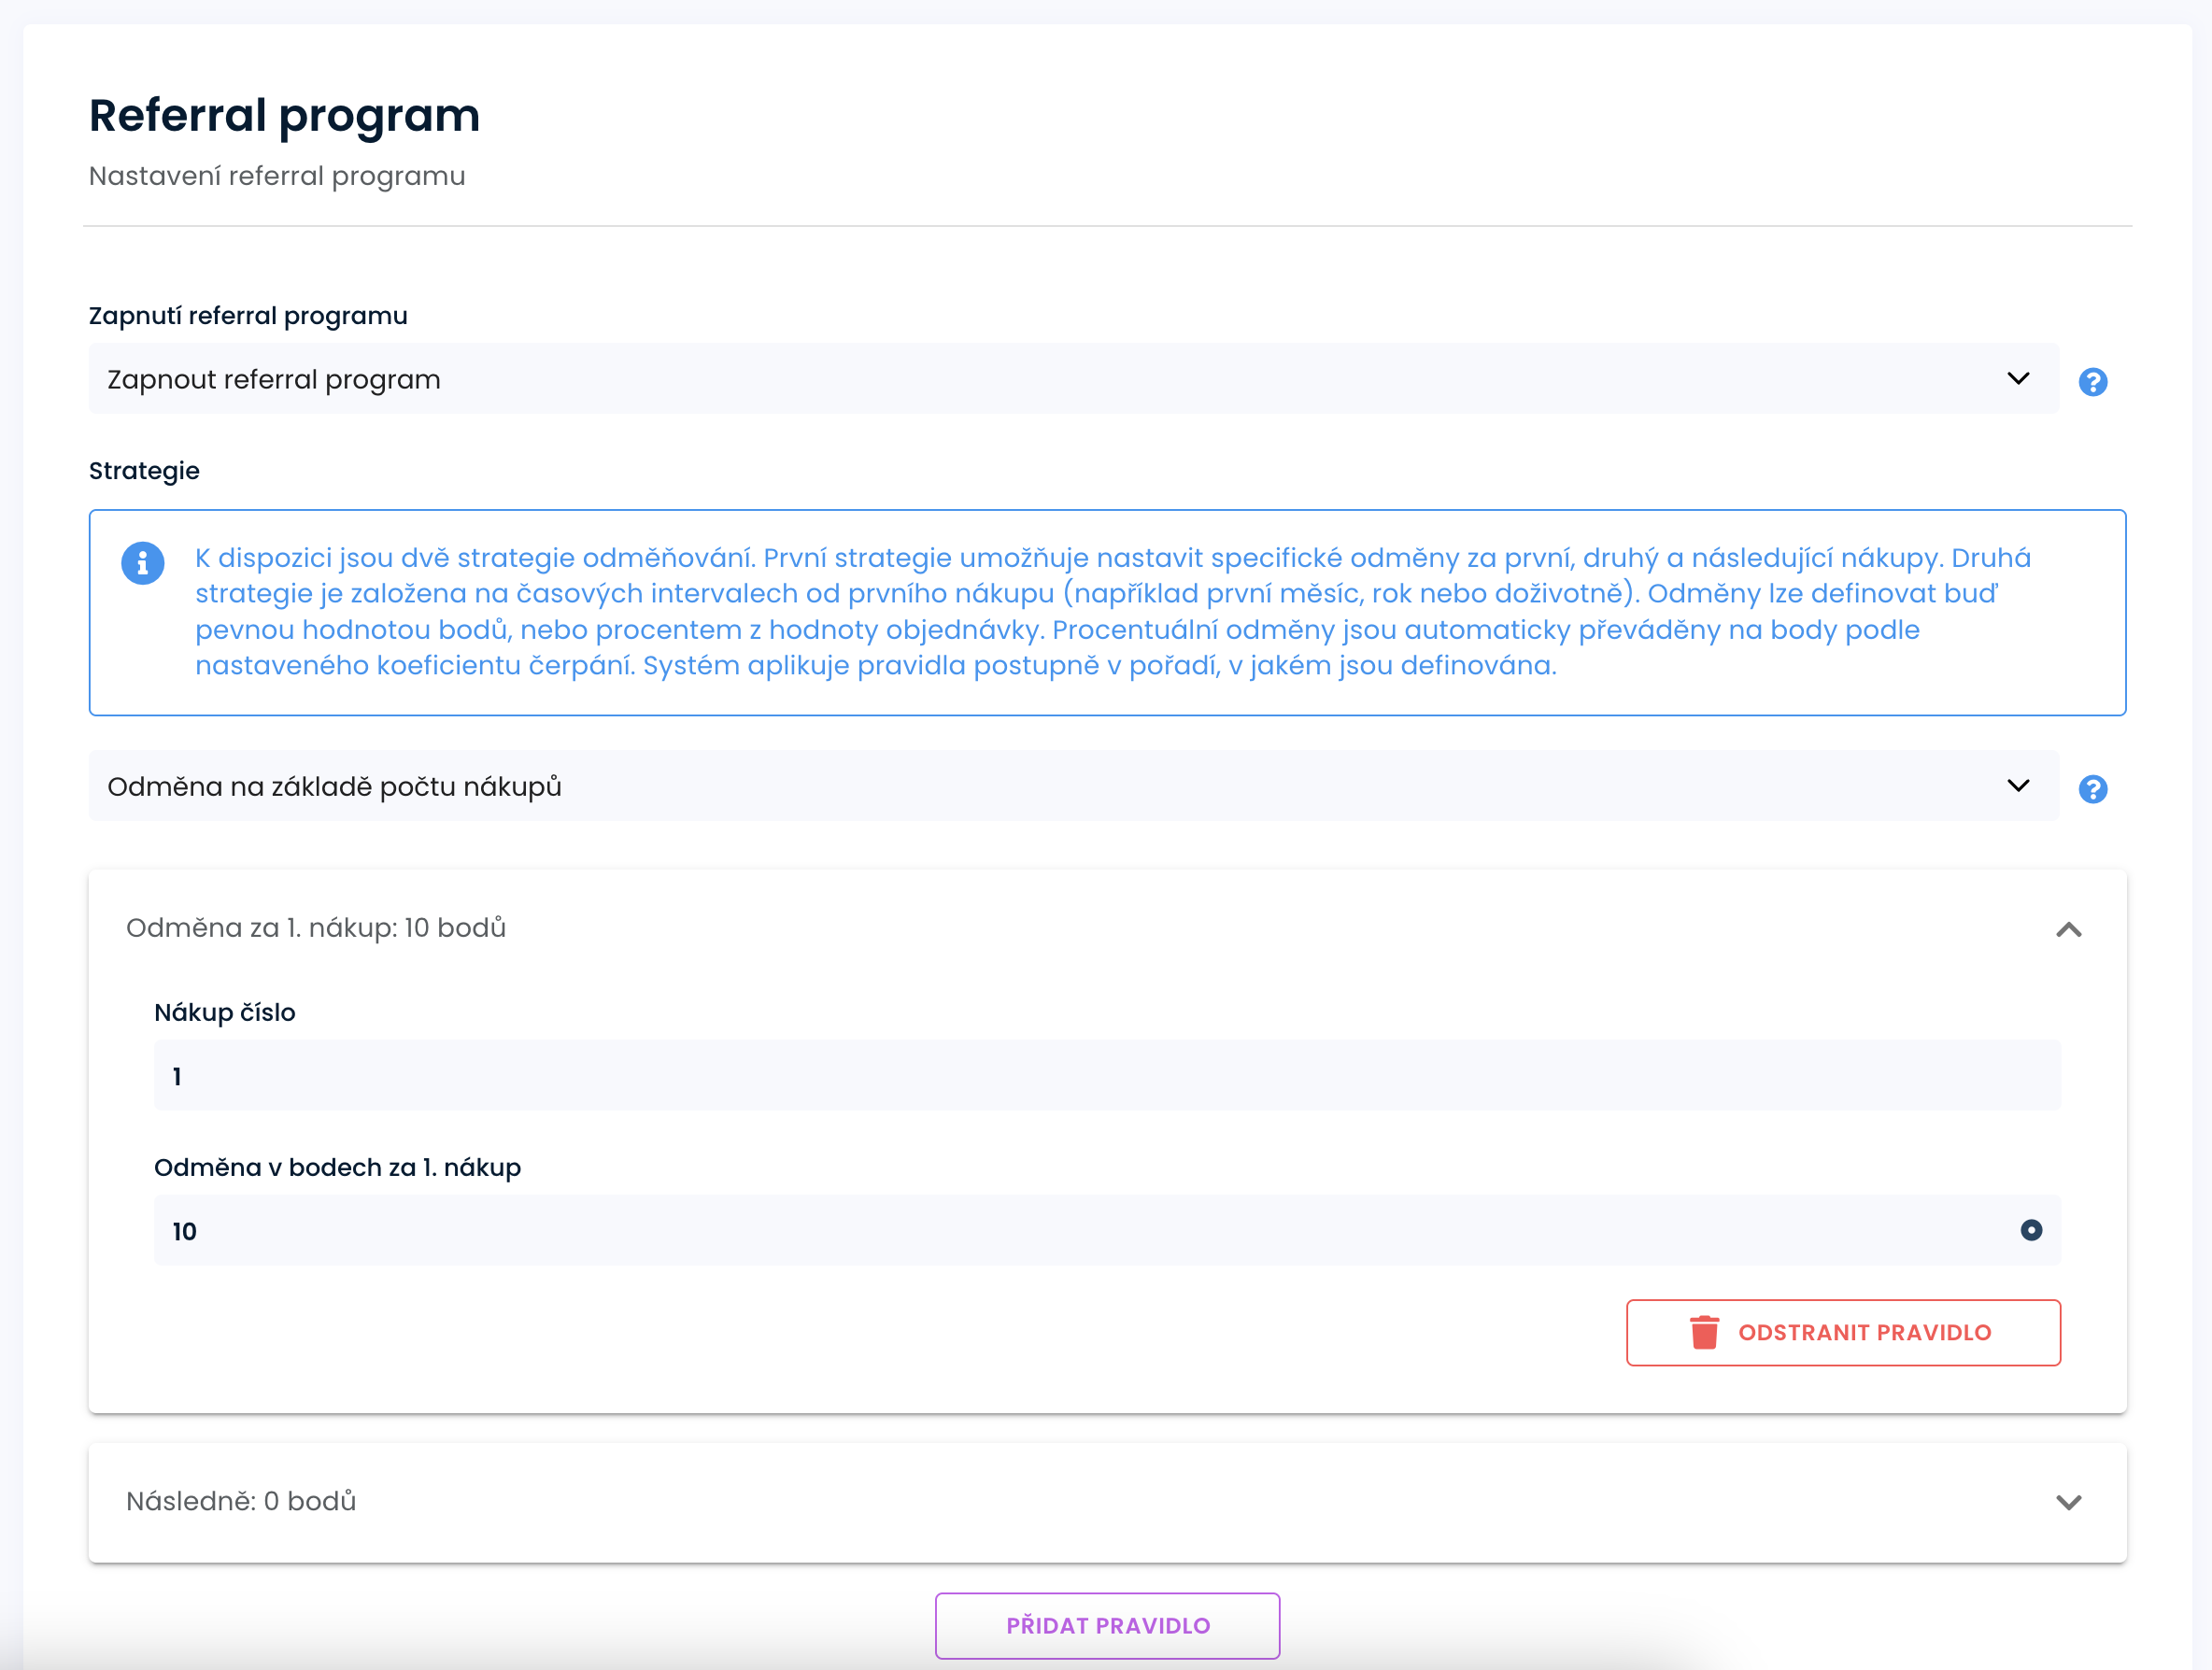Focus the Nákup číslo input field
This screenshot has height=1670, width=2212.
(1107, 1076)
